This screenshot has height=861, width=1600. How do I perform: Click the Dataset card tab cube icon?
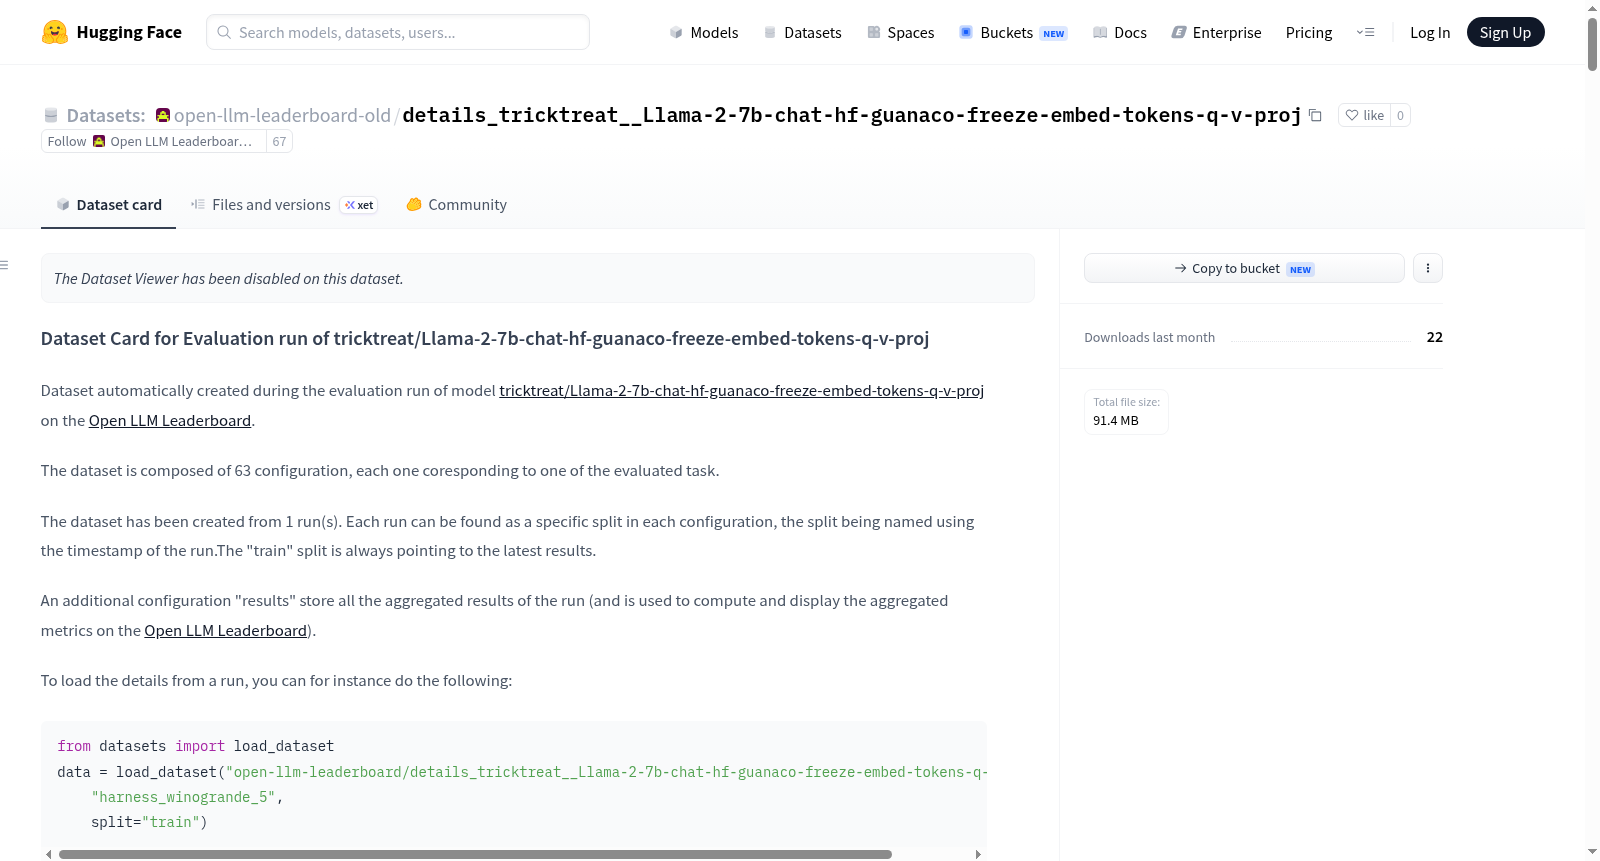pos(63,205)
